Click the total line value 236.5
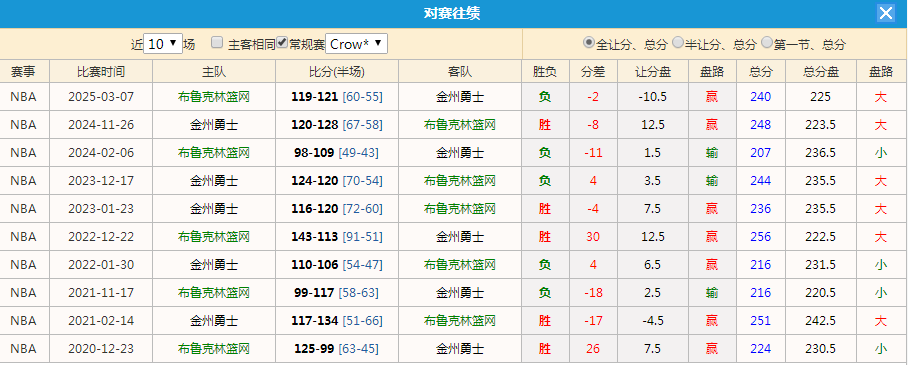The width and height of the screenshot is (908, 365). 820,153
